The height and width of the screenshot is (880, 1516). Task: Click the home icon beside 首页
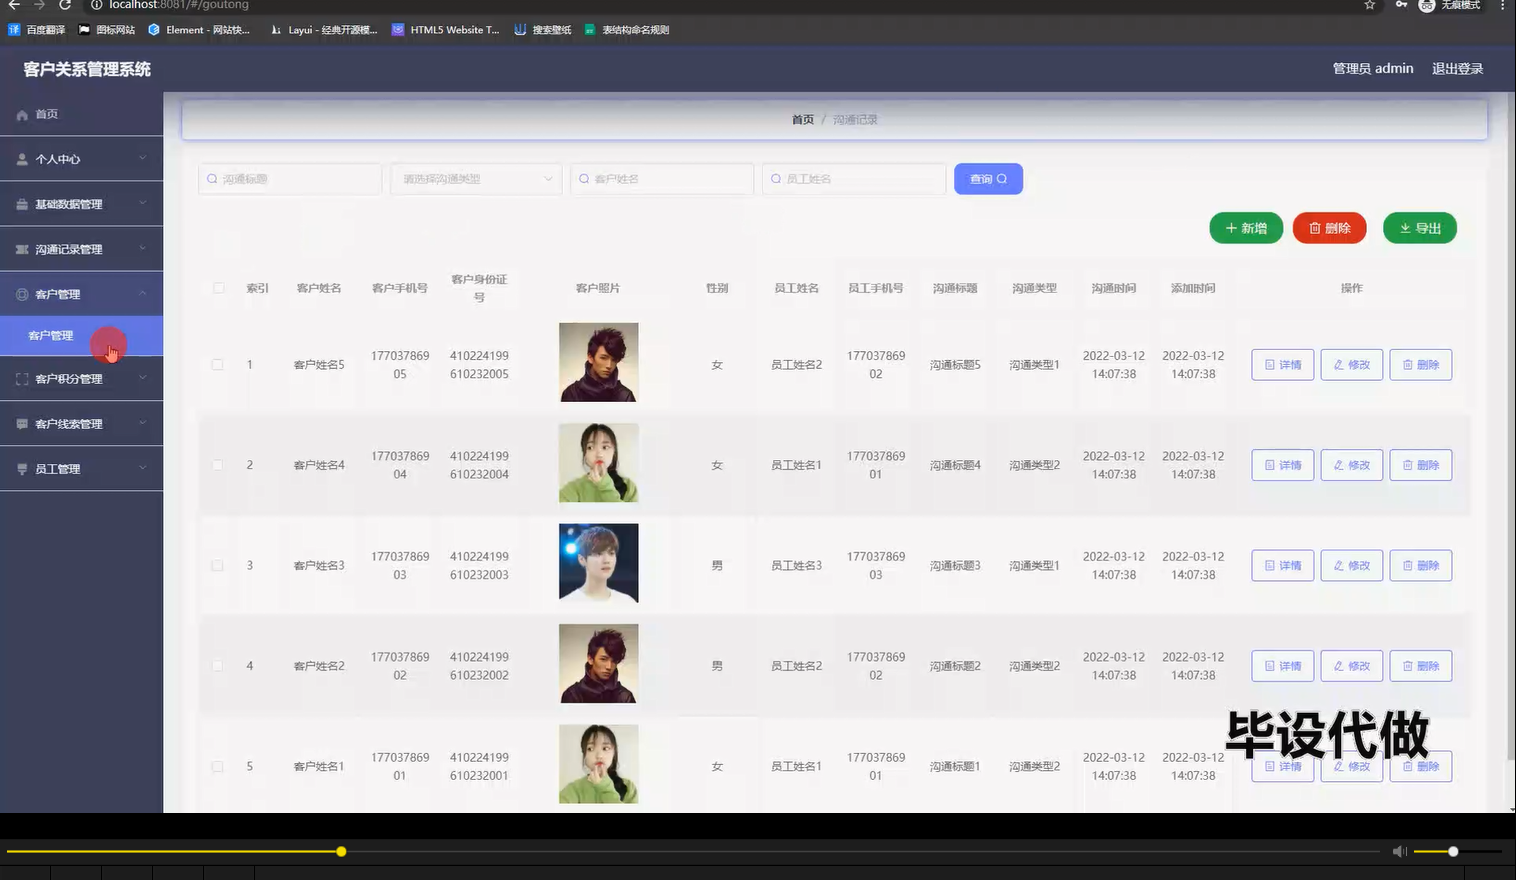coord(22,115)
